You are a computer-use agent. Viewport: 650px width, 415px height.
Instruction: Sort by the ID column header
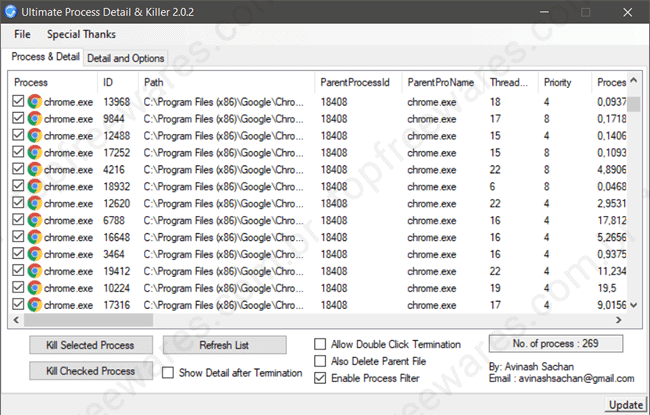tap(118, 83)
